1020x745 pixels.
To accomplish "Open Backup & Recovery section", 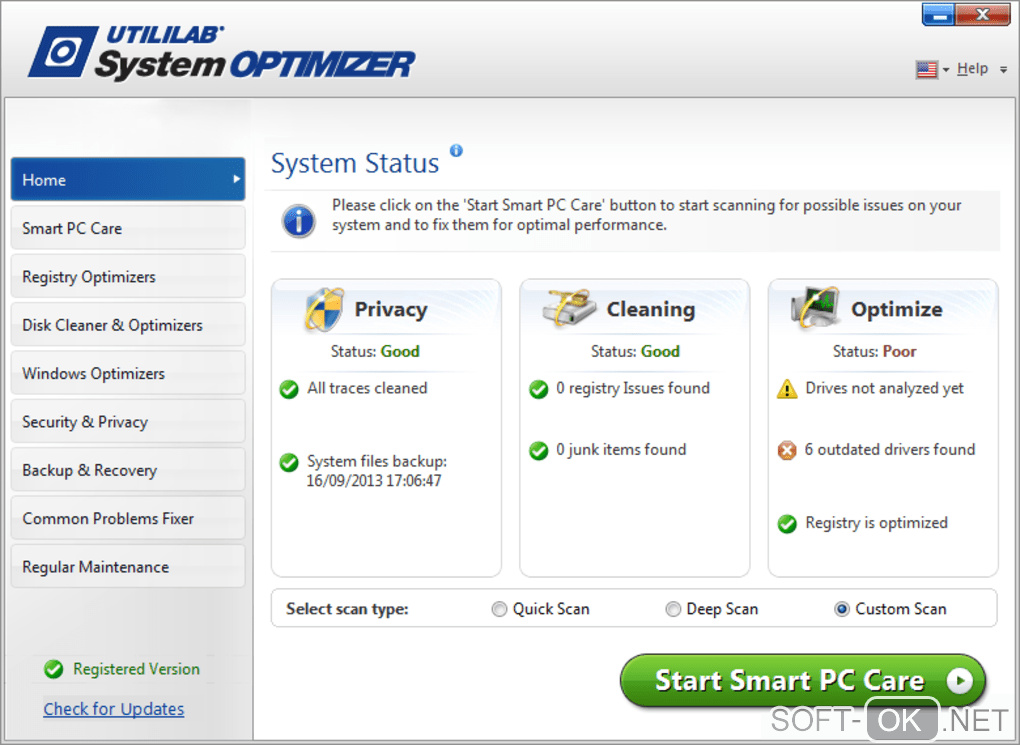I will (x=128, y=469).
